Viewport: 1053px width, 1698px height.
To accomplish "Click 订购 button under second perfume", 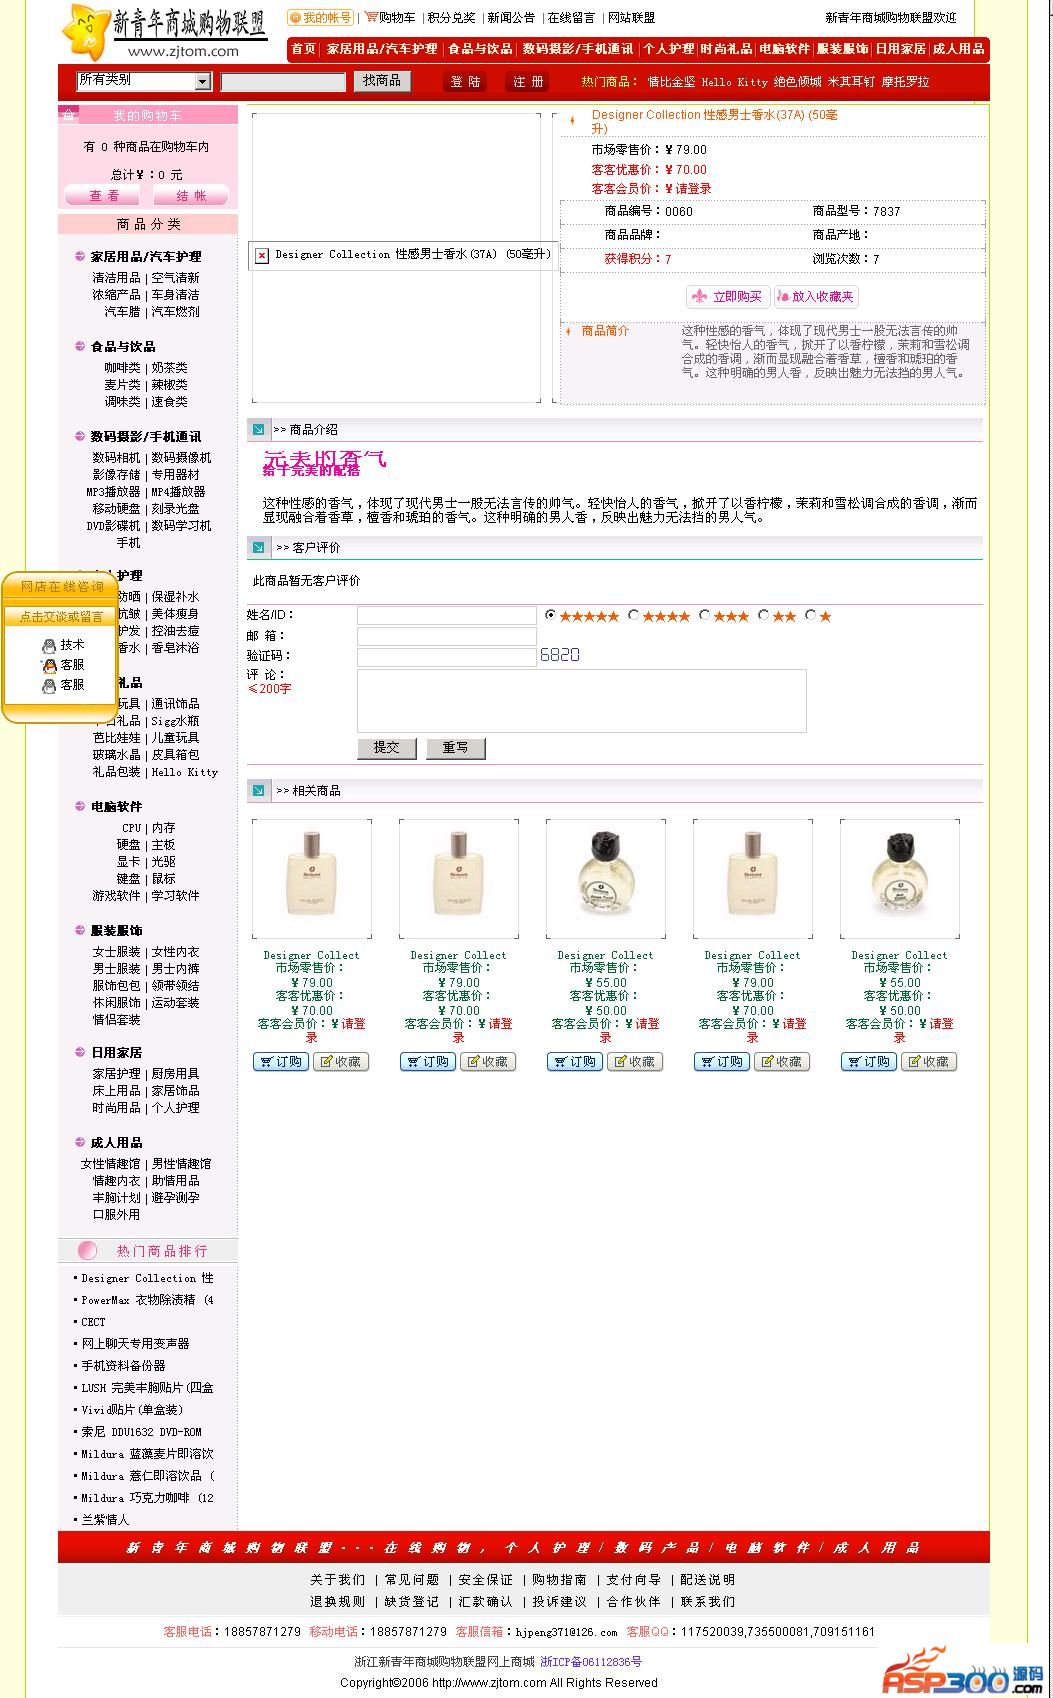I will [428, 1062].
